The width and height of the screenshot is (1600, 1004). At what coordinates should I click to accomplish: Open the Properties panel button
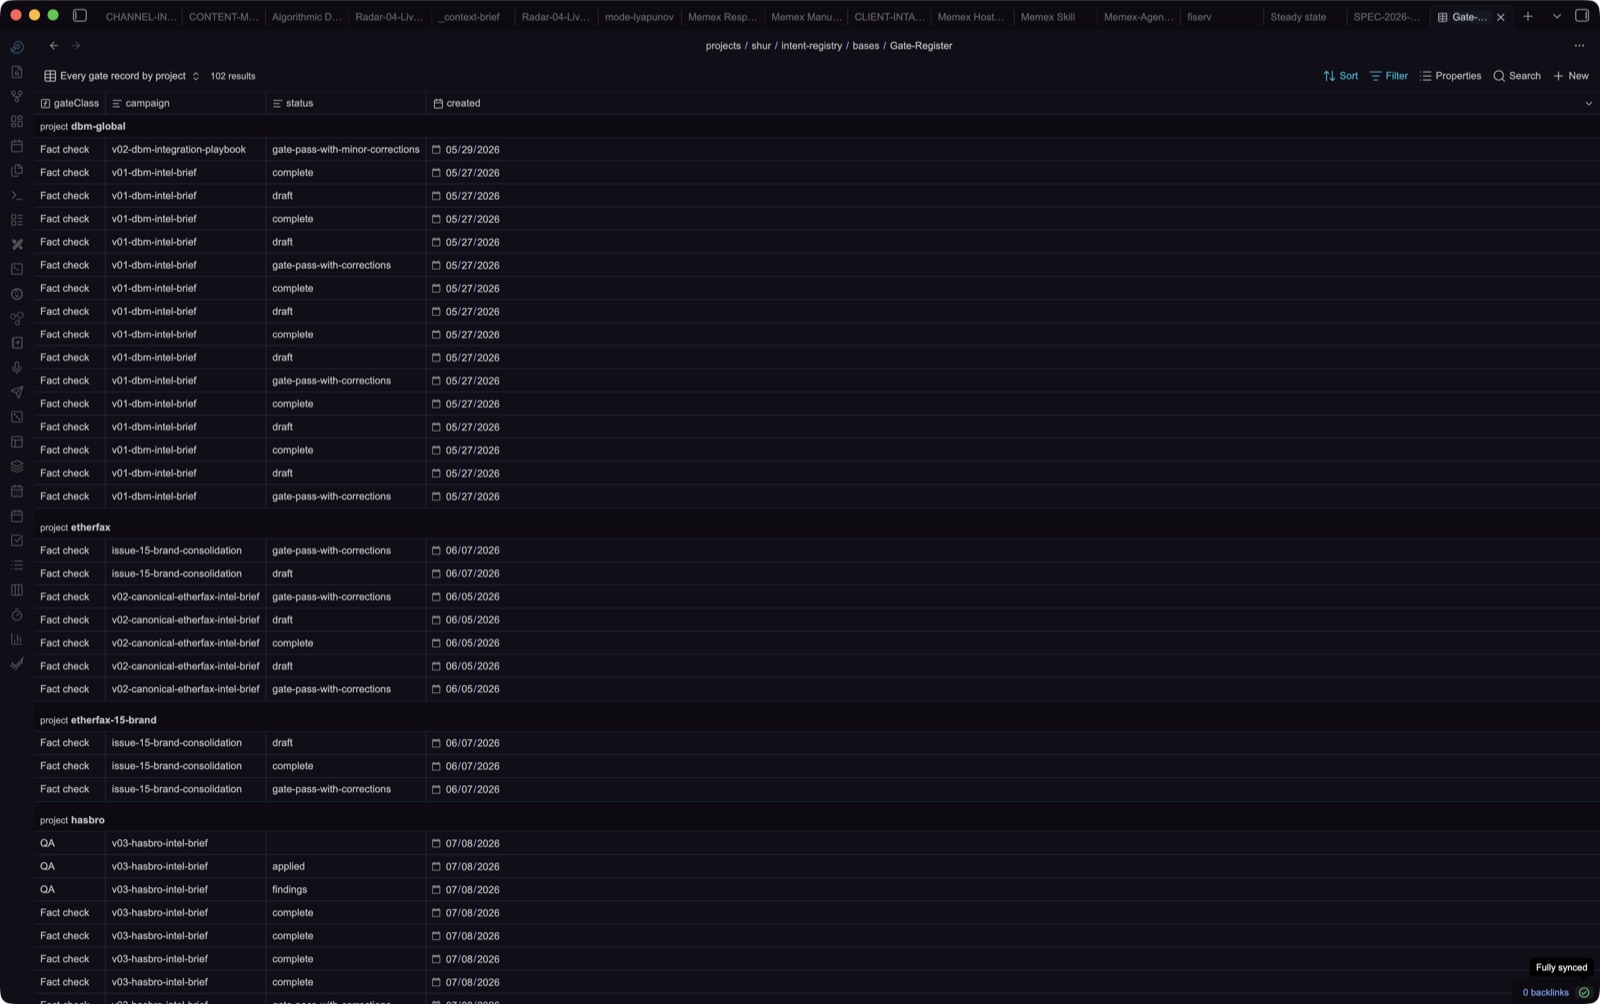tap(1450, 76)
